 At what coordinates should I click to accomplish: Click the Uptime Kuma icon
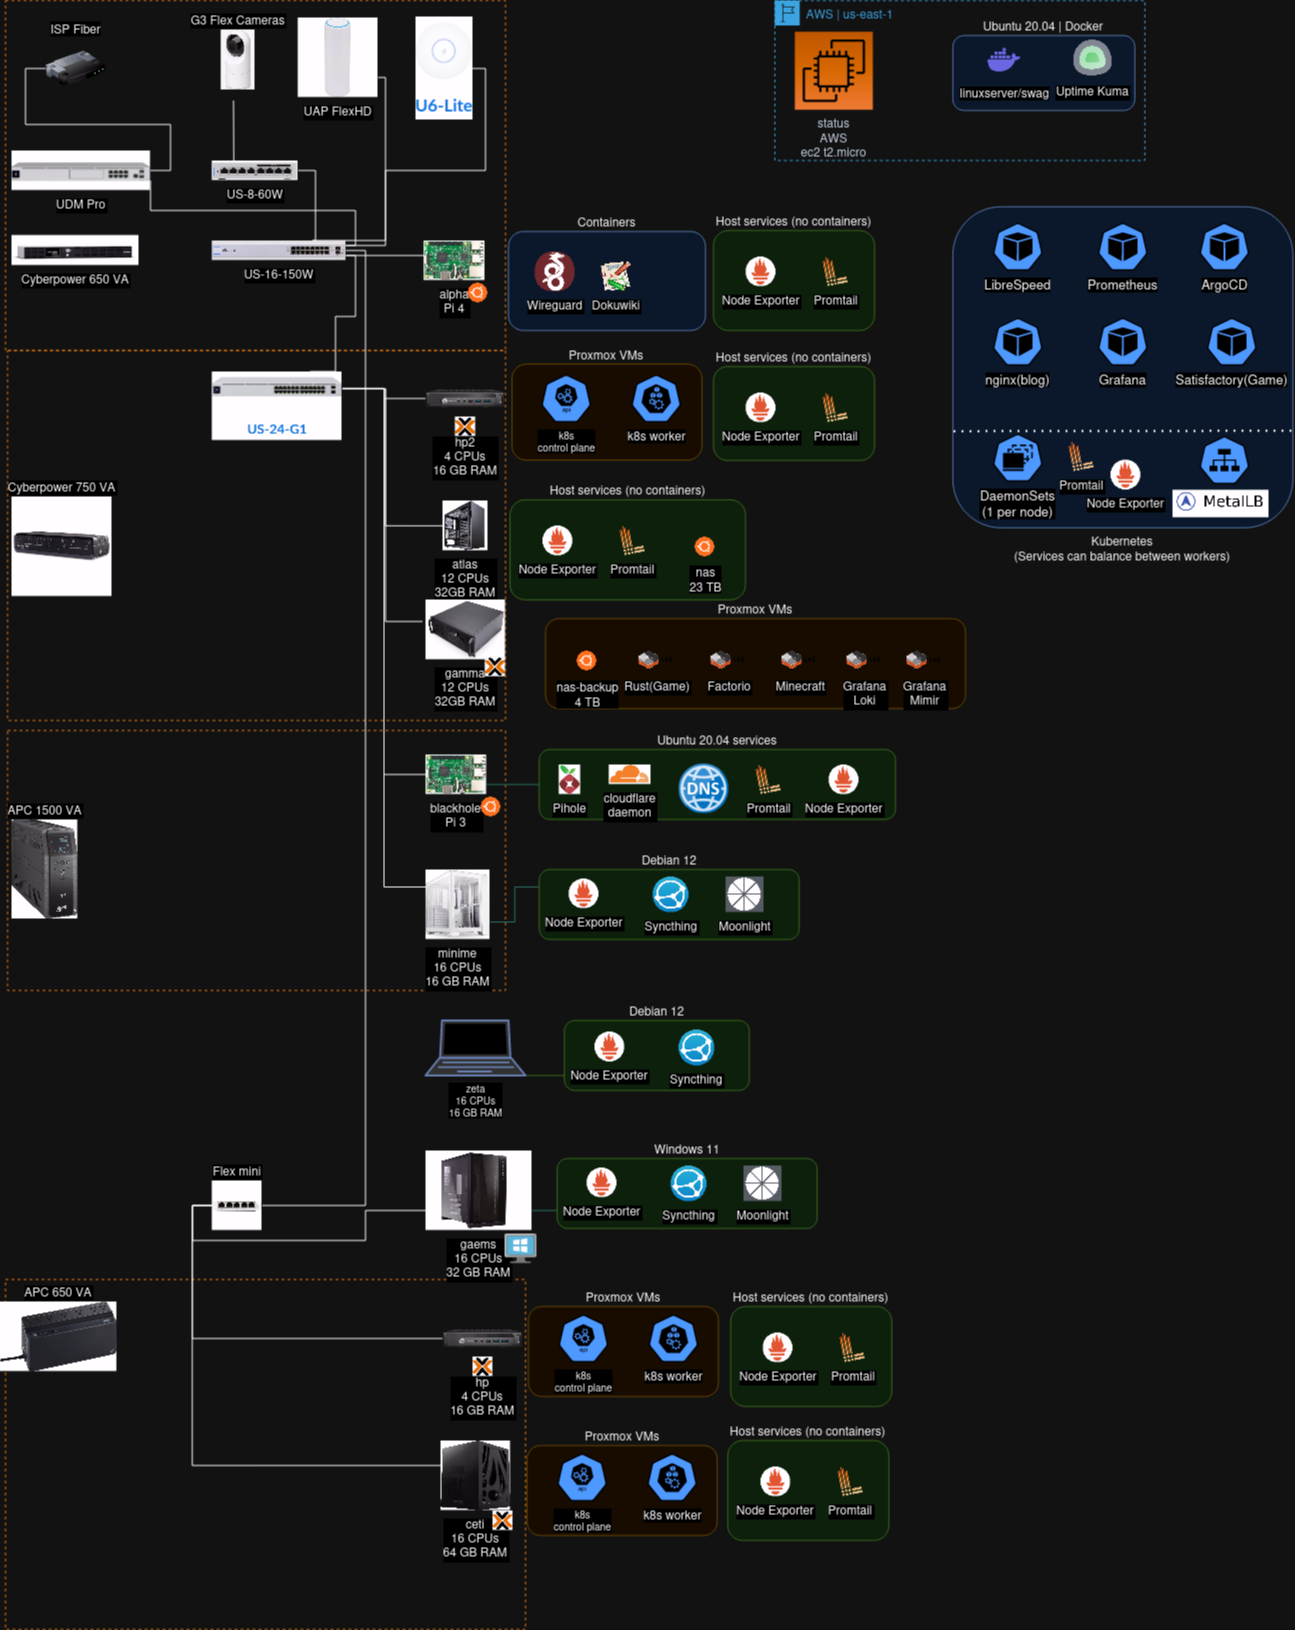[x=1092, y=59]
